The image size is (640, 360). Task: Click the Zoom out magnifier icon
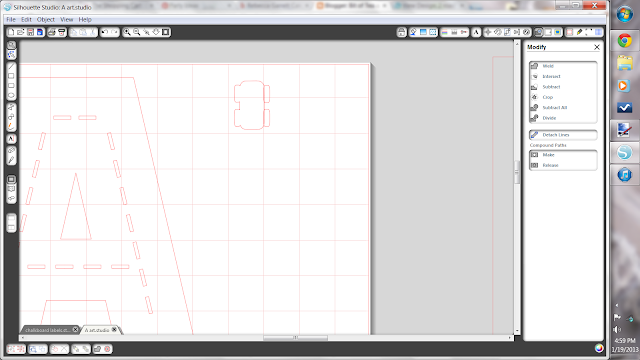click(x=137, y=32)
